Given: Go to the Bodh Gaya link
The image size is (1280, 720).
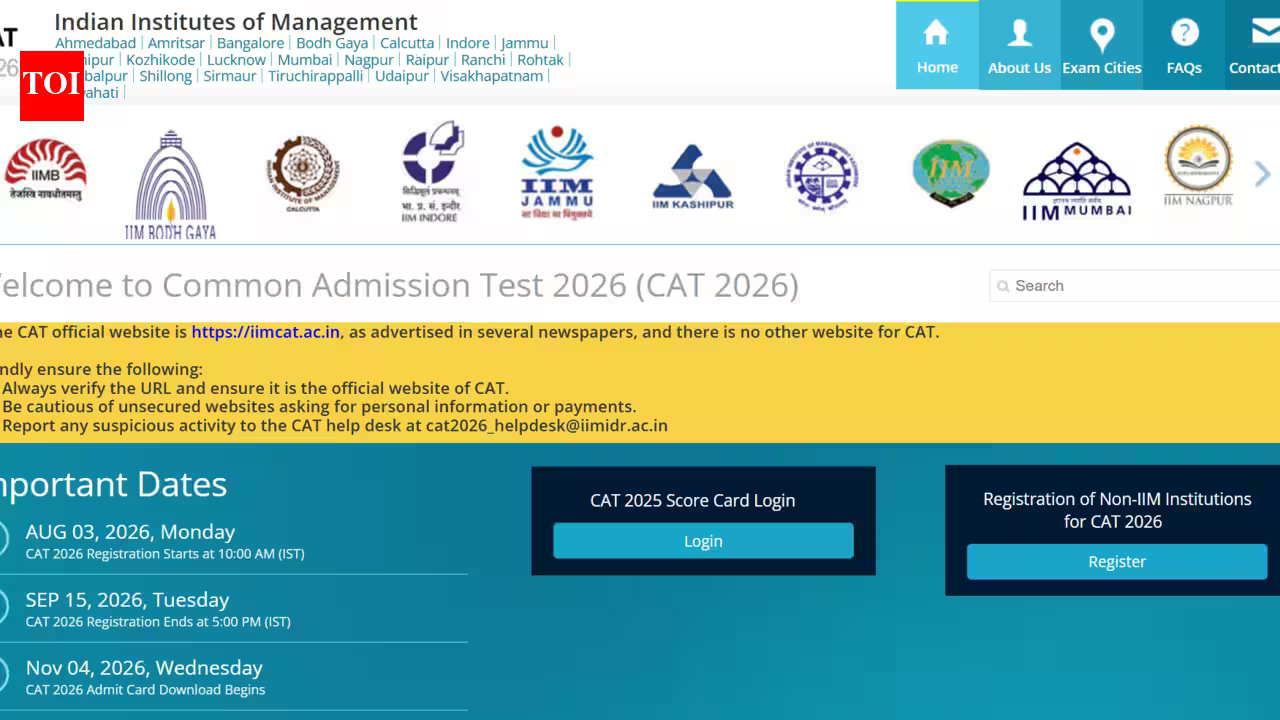Looking at the screenshot, I should pyautogui.click(x=332, y=43).
